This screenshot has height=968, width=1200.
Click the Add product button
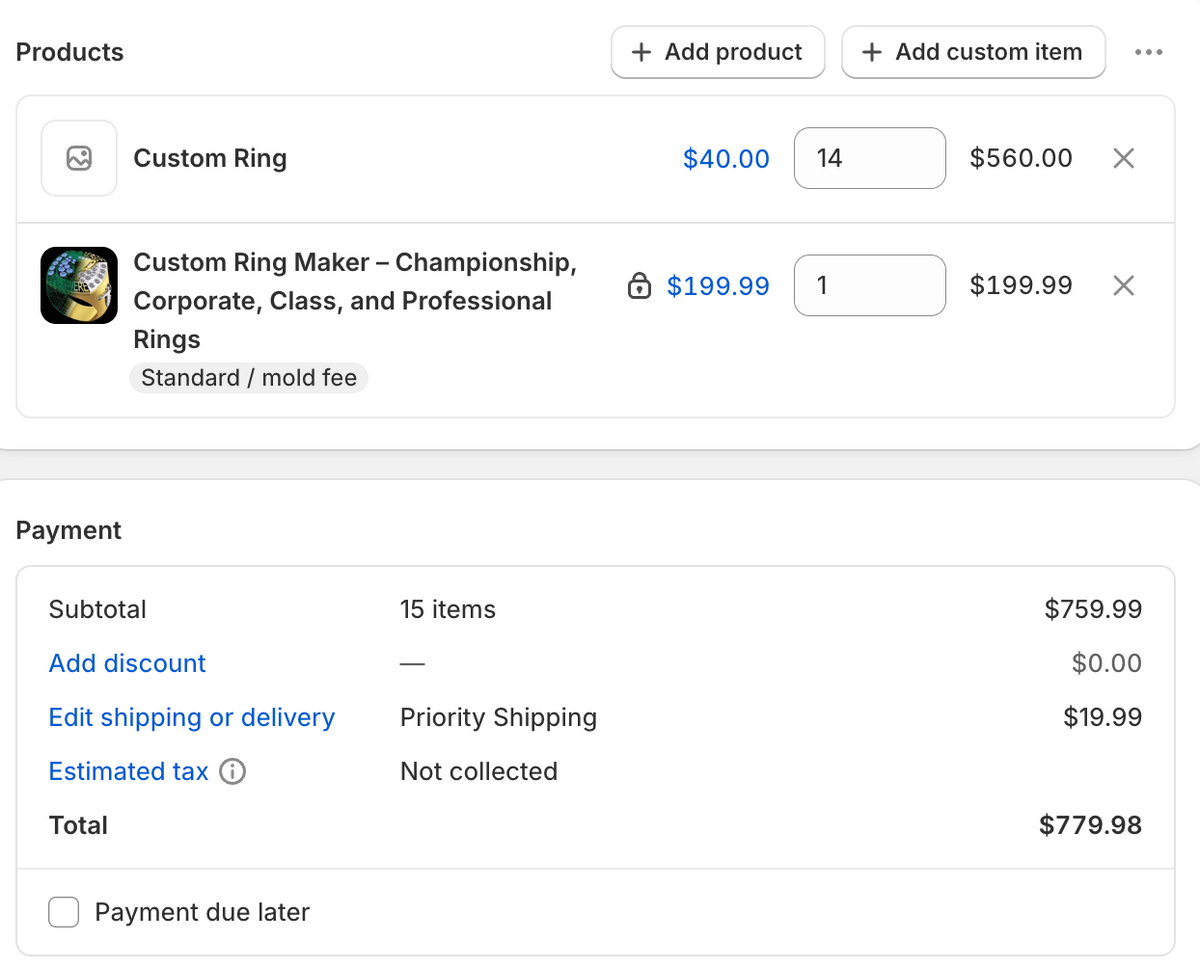718,52
